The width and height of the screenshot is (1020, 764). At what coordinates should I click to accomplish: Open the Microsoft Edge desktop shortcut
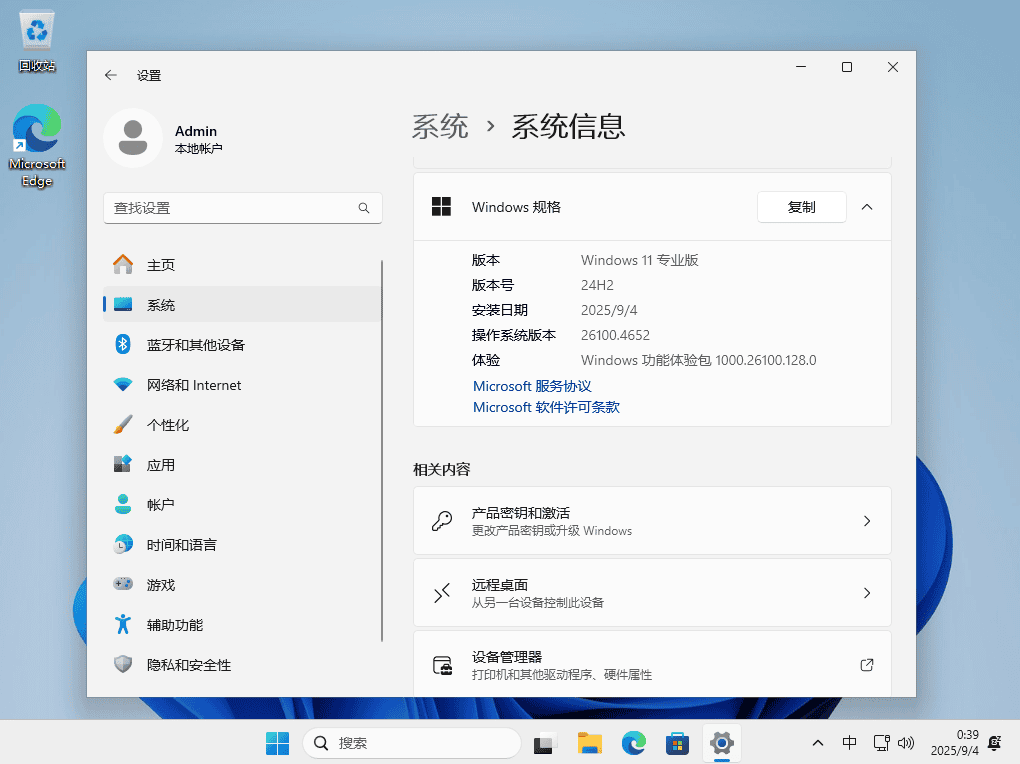click(37, 145)
